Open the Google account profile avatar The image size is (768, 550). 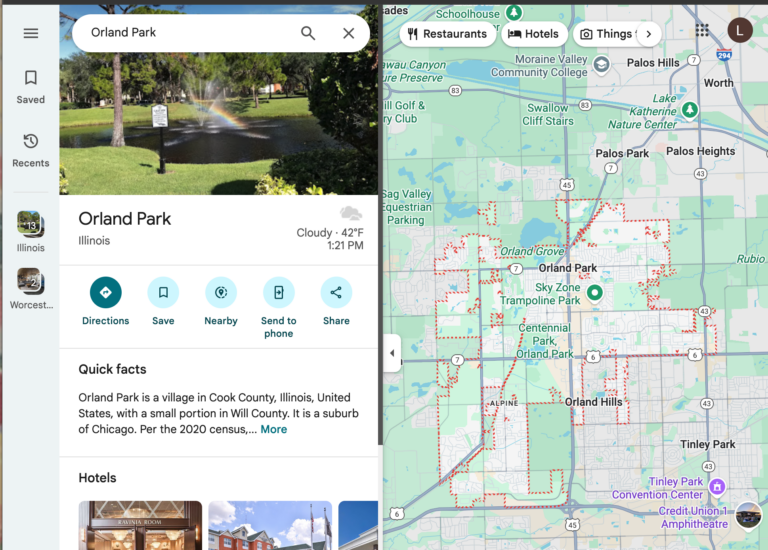click(x=740, y=31)
